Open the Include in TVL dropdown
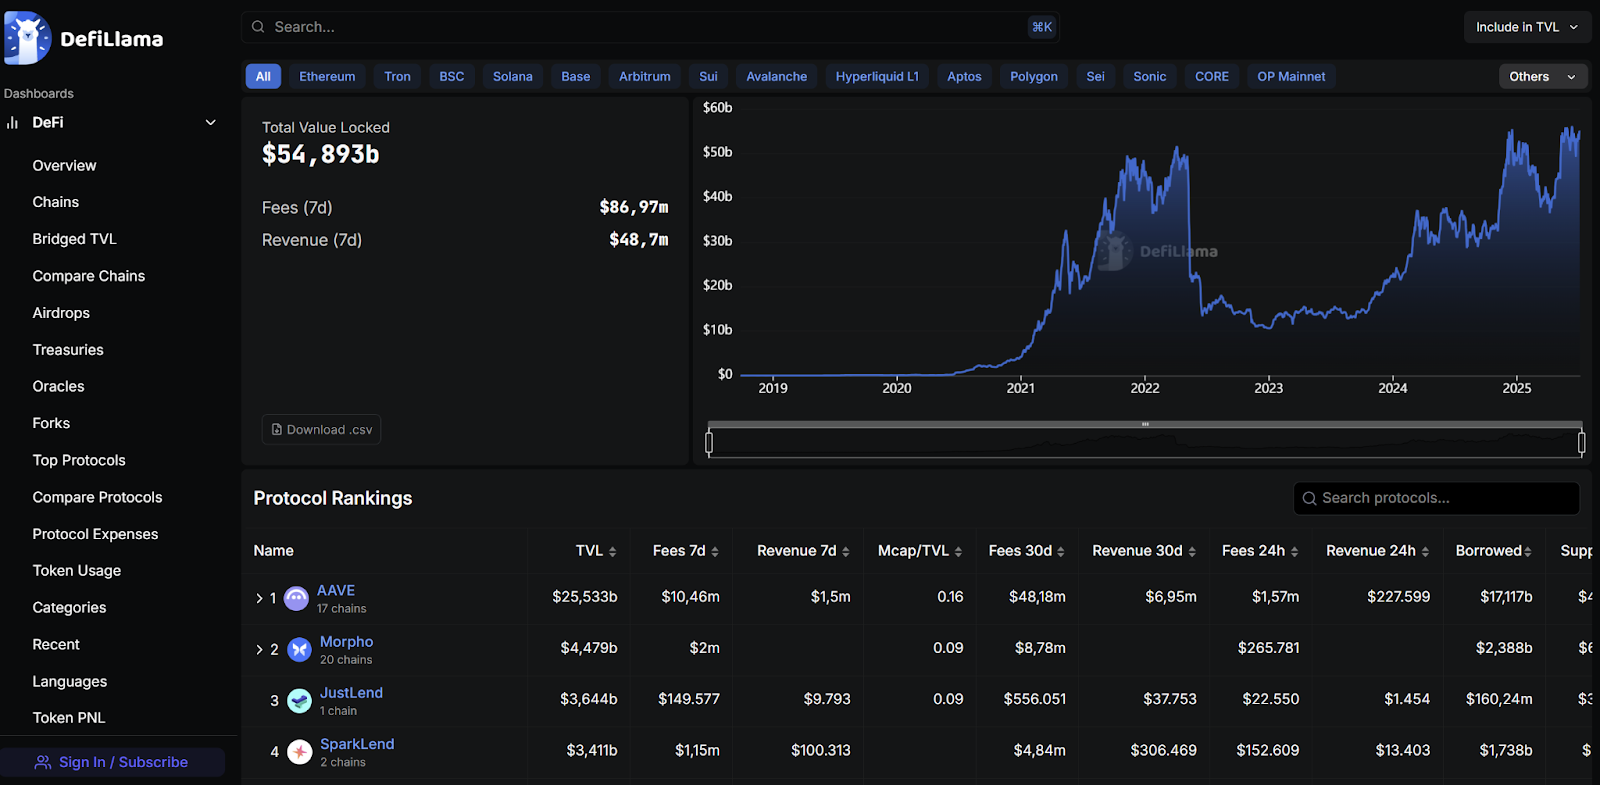The width and height of the screenshot is (1600, 785). click(x=1526, y=27)
